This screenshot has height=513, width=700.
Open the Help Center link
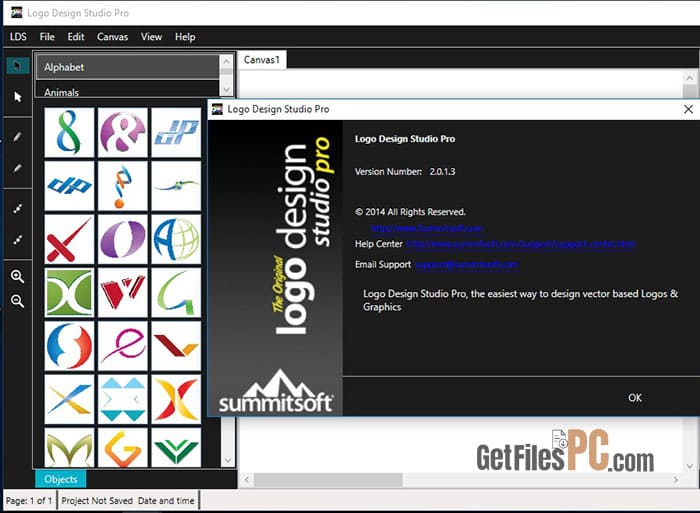coord(521,244)
